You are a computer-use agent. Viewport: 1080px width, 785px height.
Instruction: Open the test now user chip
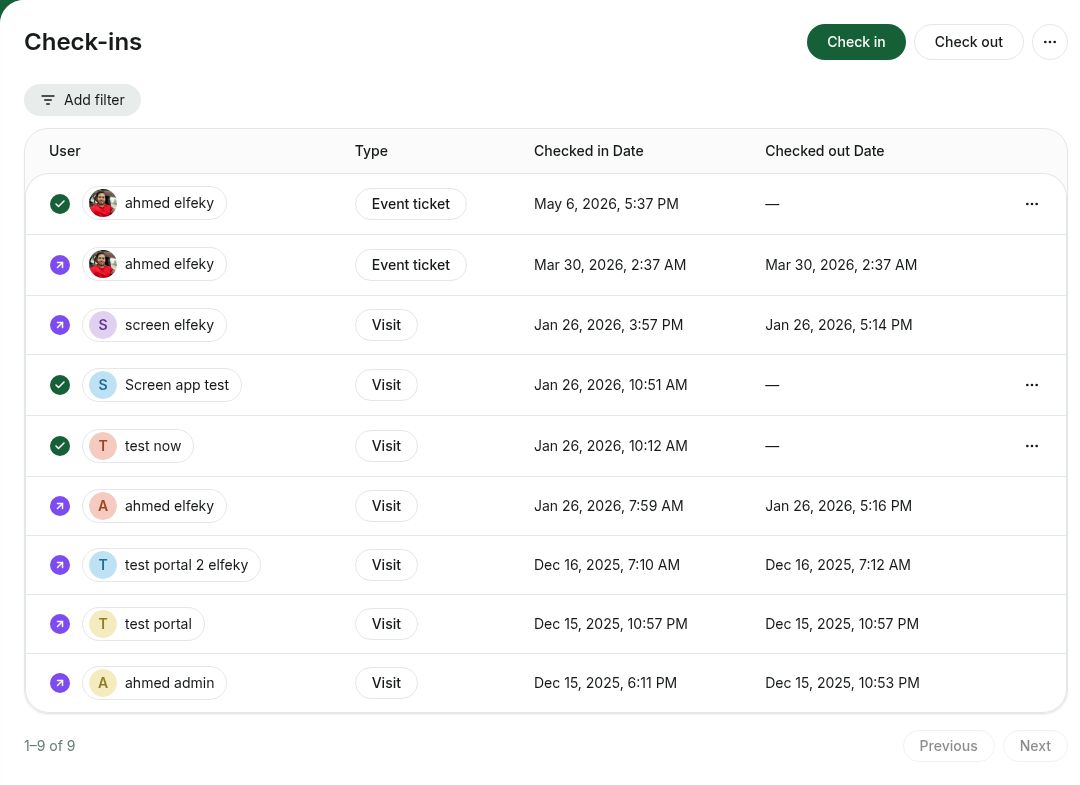pos(138,446)
